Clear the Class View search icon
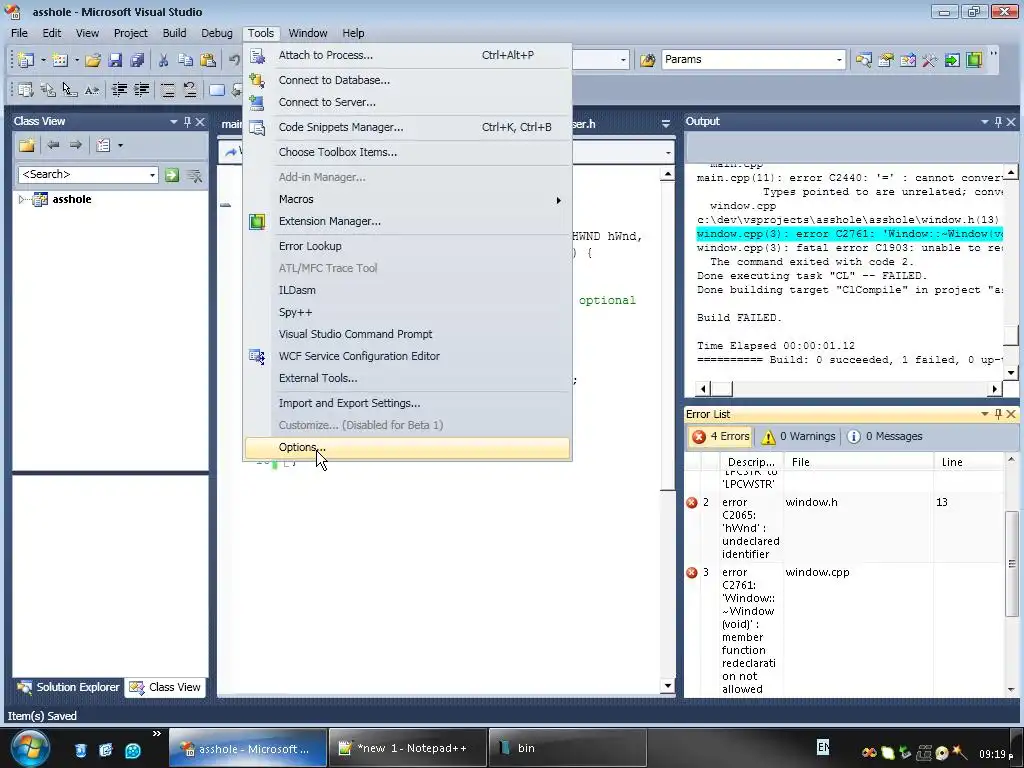Viewport: 1024px width, 768px height. coord(194,175)
